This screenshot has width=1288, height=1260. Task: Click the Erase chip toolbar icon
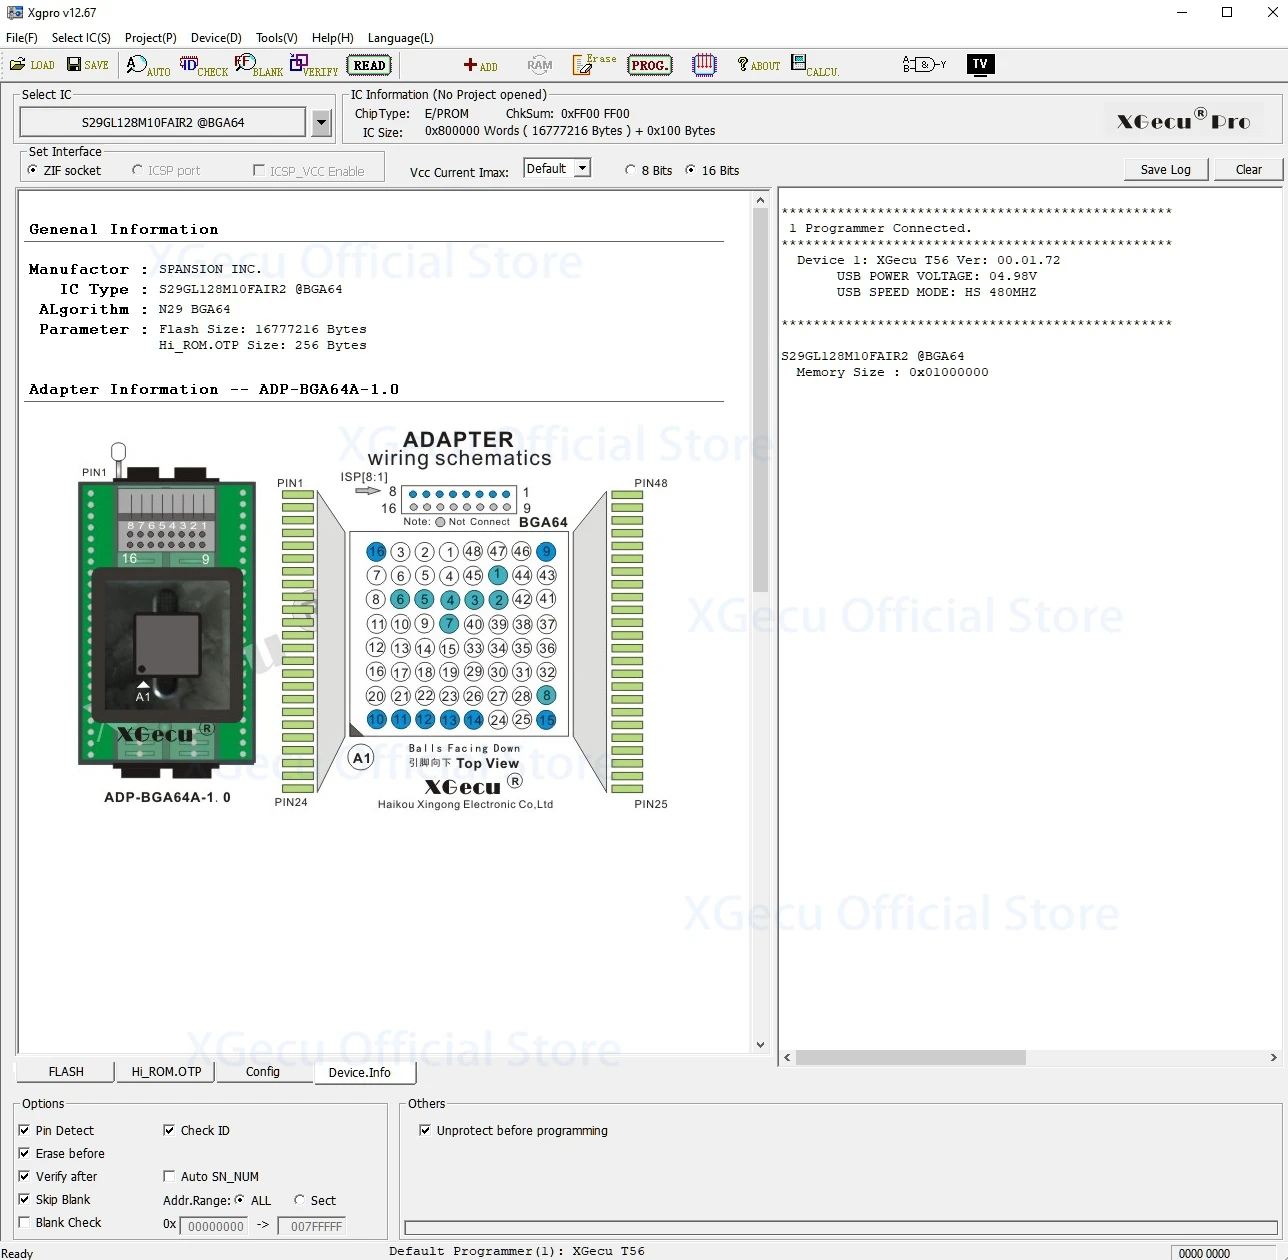point(594,65)
